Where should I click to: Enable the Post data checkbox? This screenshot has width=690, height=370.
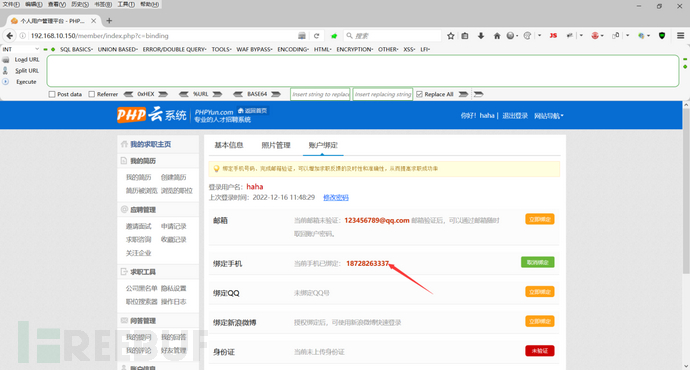[x=52, y=94]
